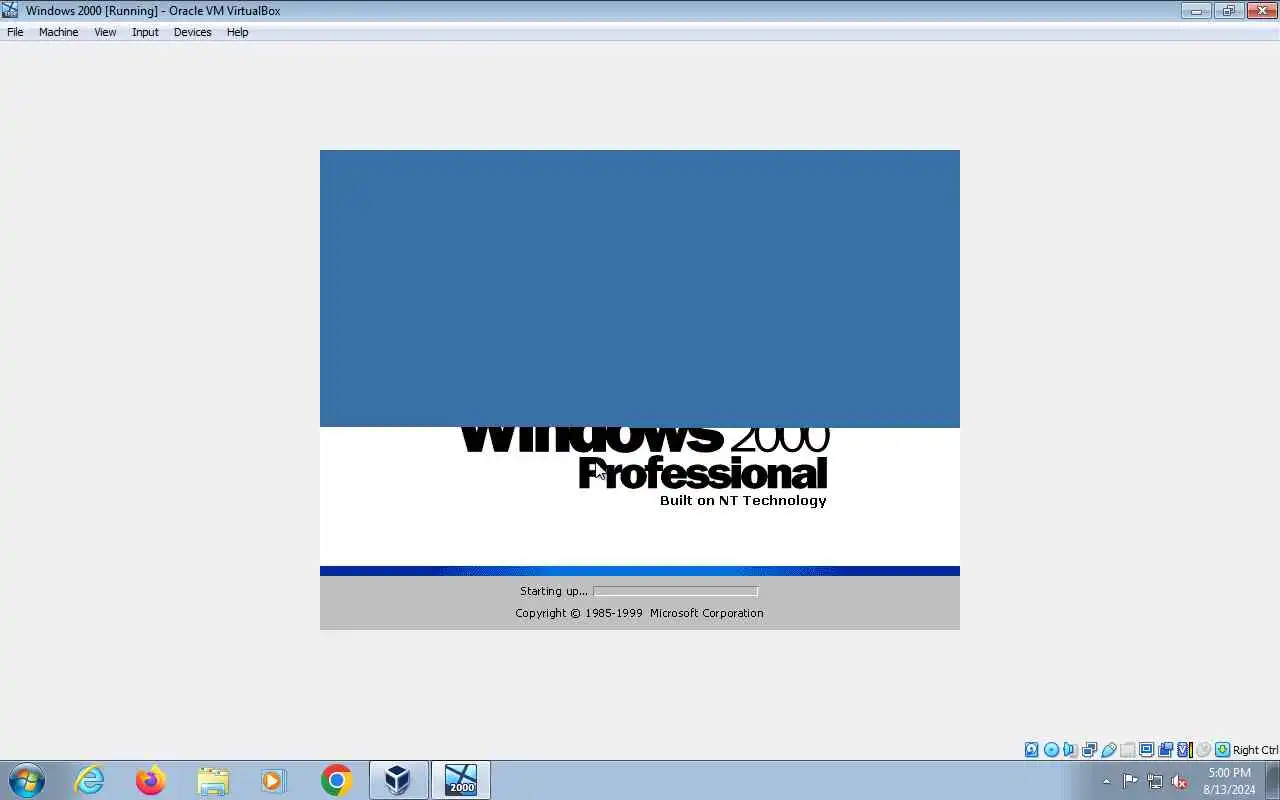This screenshot has height=800, width=1280.
Task: Launch Internet Explorer from taskbar
Action: (89, 780)
